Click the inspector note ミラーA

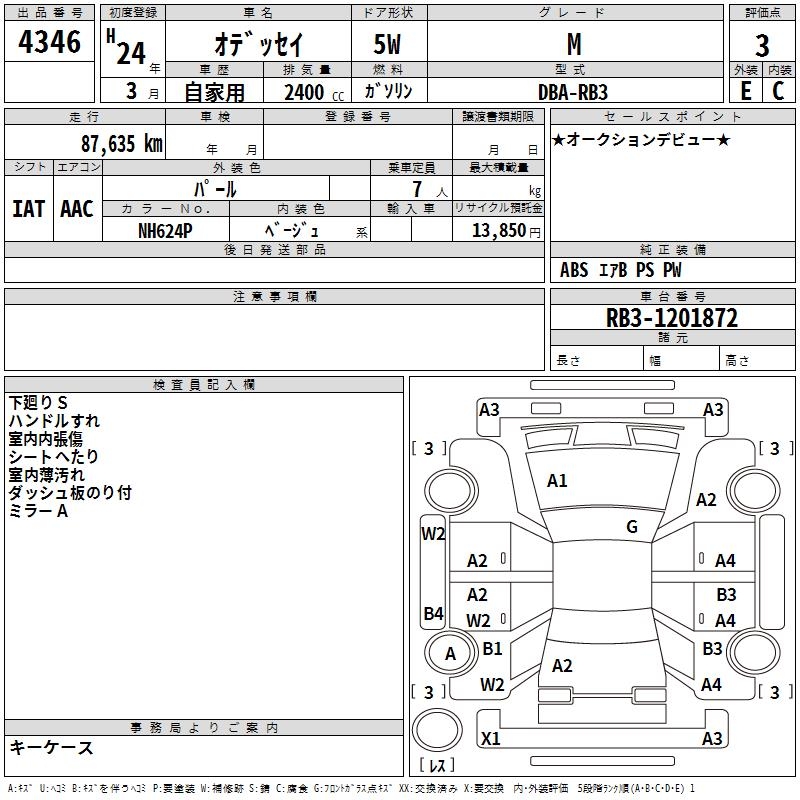(x=38, y=511)
